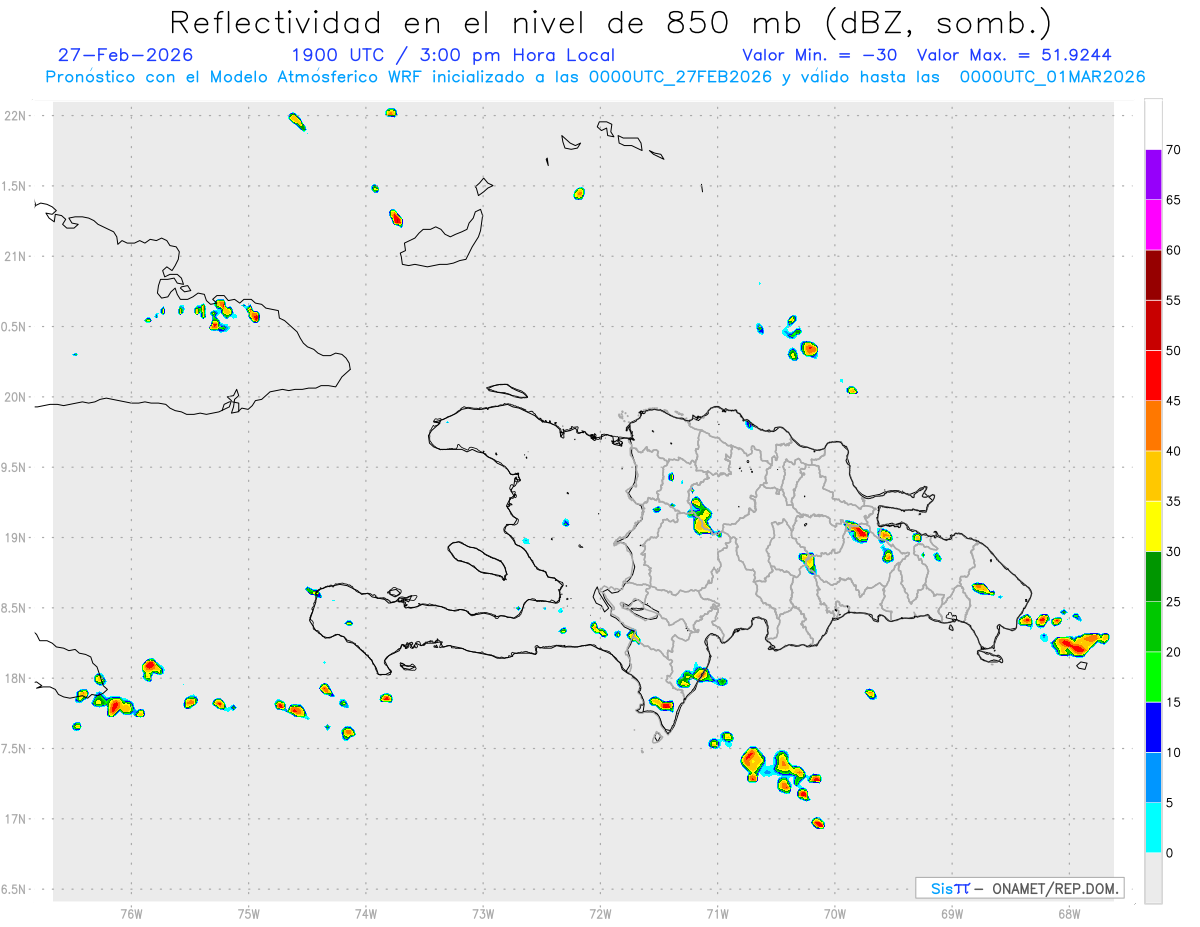Click the '76W' longitude label
The height and width of the screenshot is (927, 1200).
(131, 913)
